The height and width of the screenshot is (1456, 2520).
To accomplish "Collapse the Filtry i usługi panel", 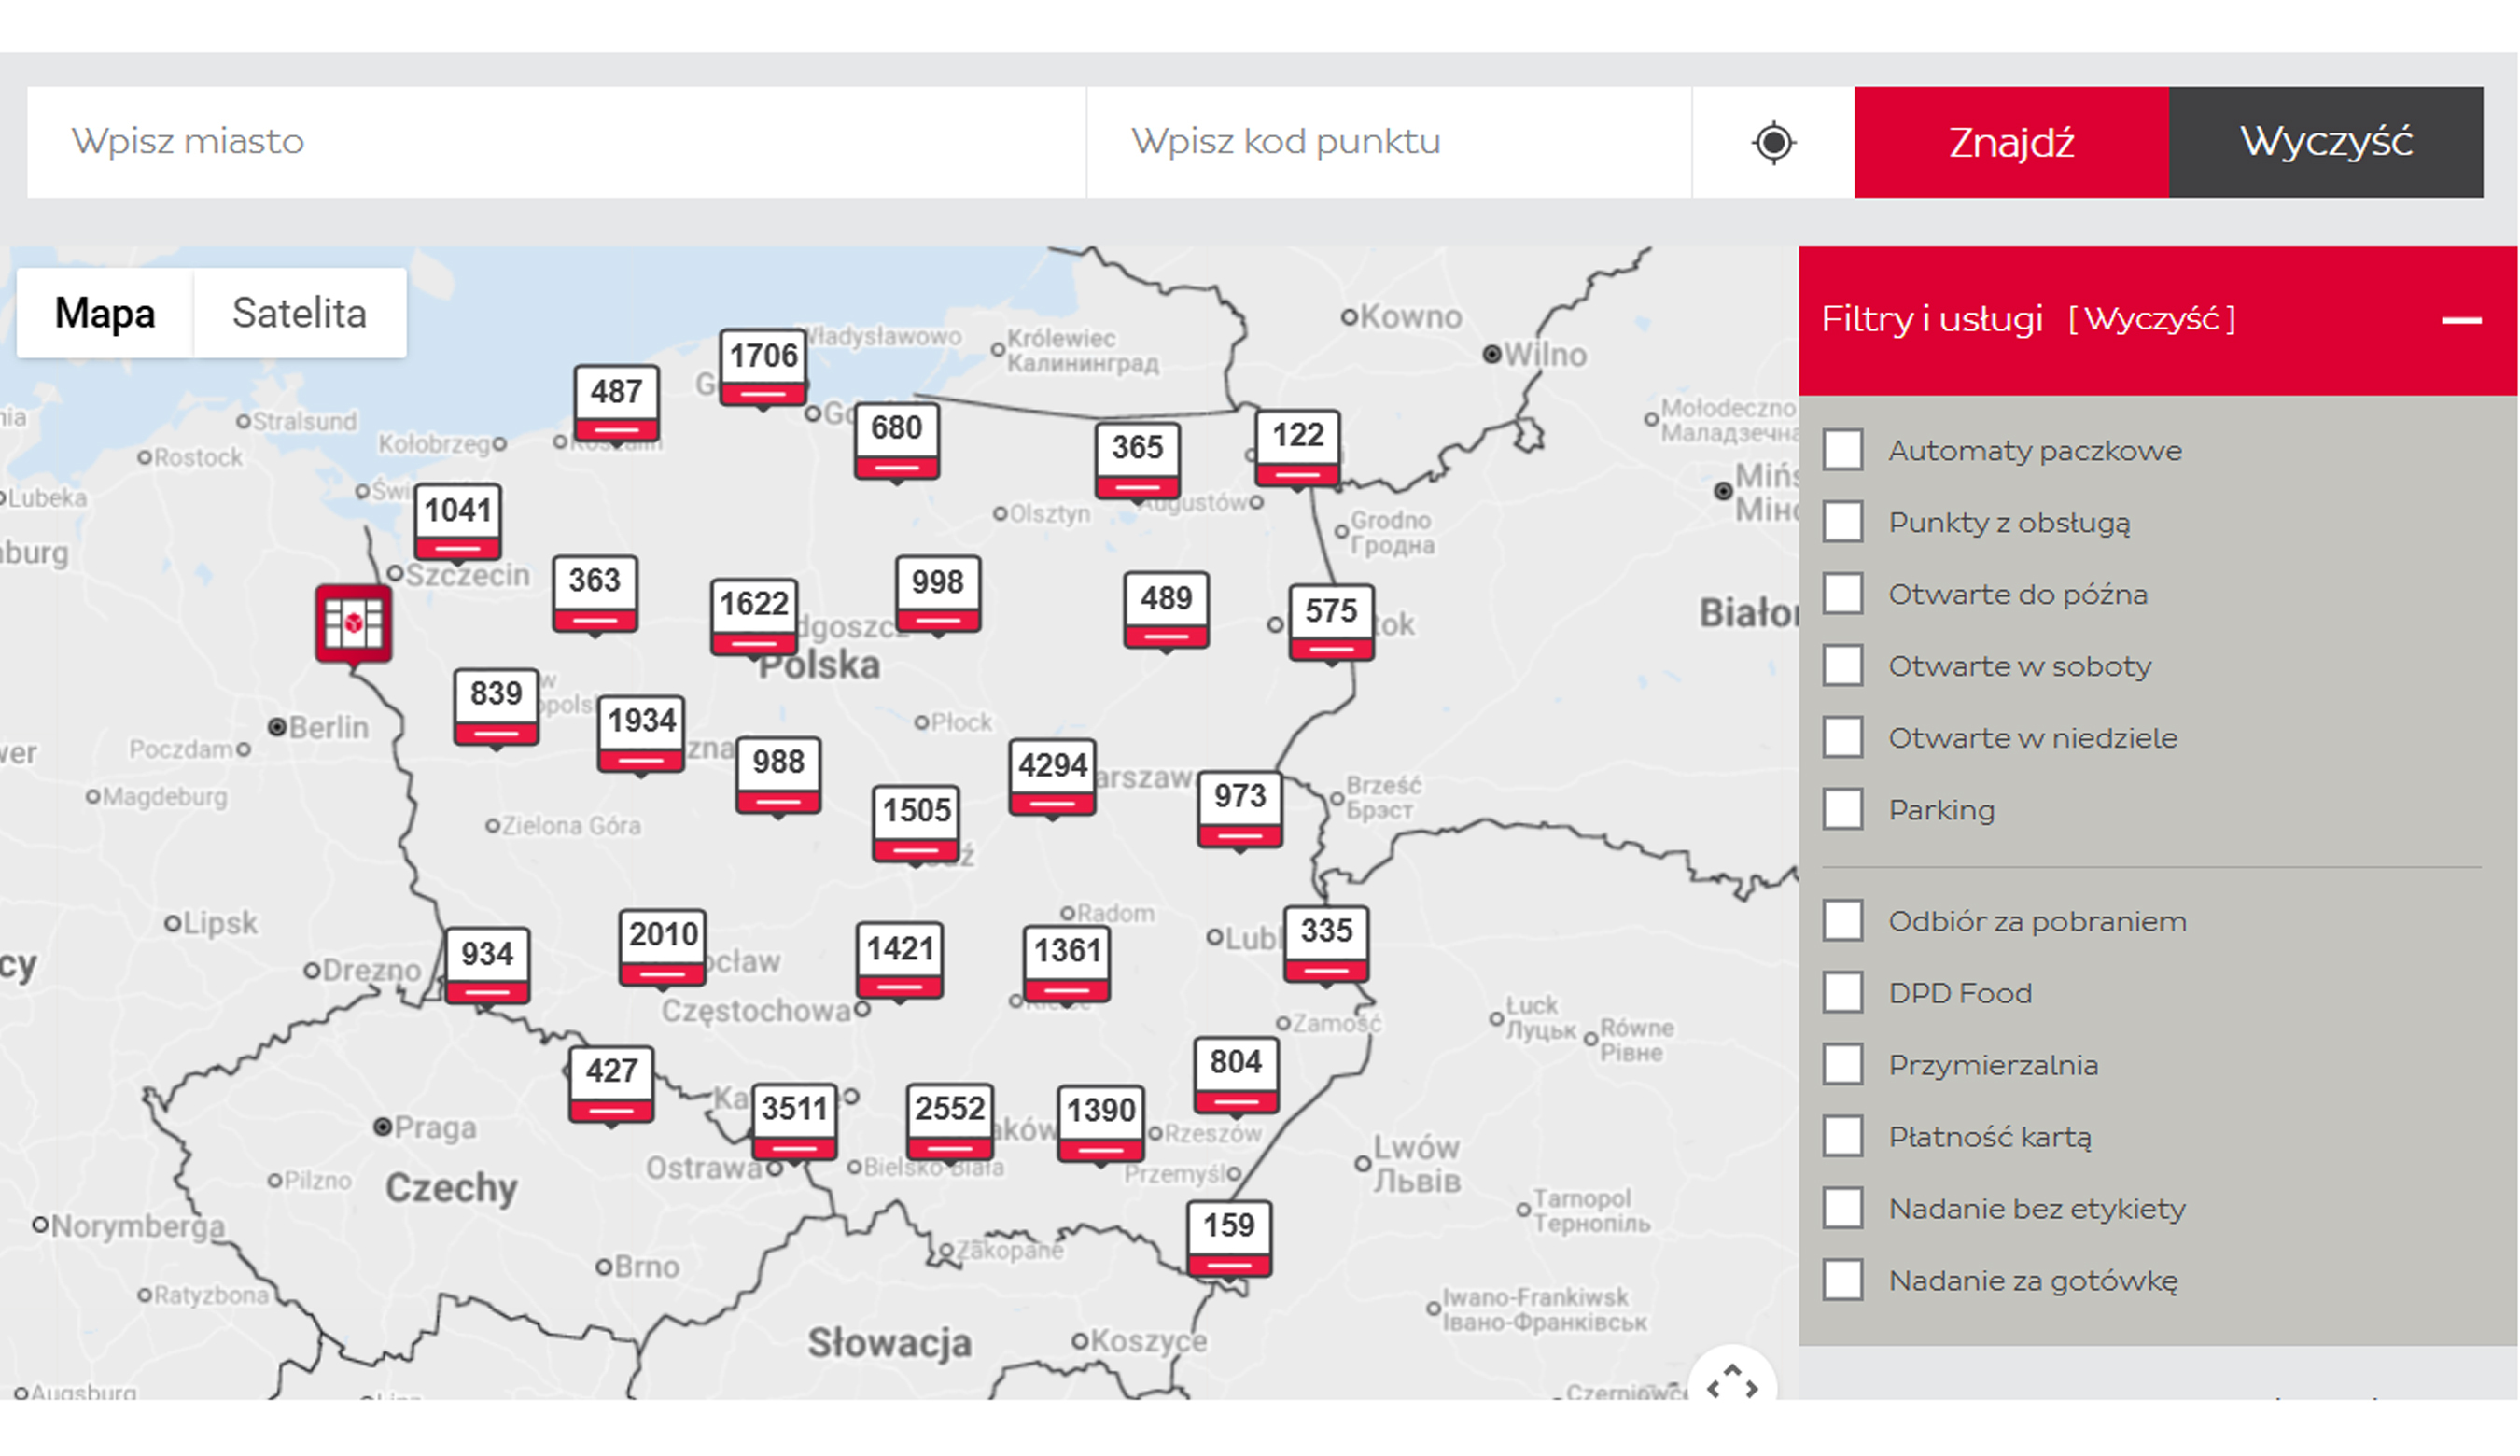I will click(x=2461, y=320).
